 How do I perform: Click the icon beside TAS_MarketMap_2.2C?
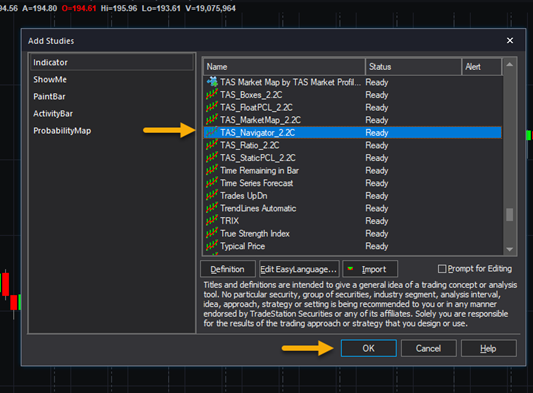pyautogui.click(x=212, y=120)
